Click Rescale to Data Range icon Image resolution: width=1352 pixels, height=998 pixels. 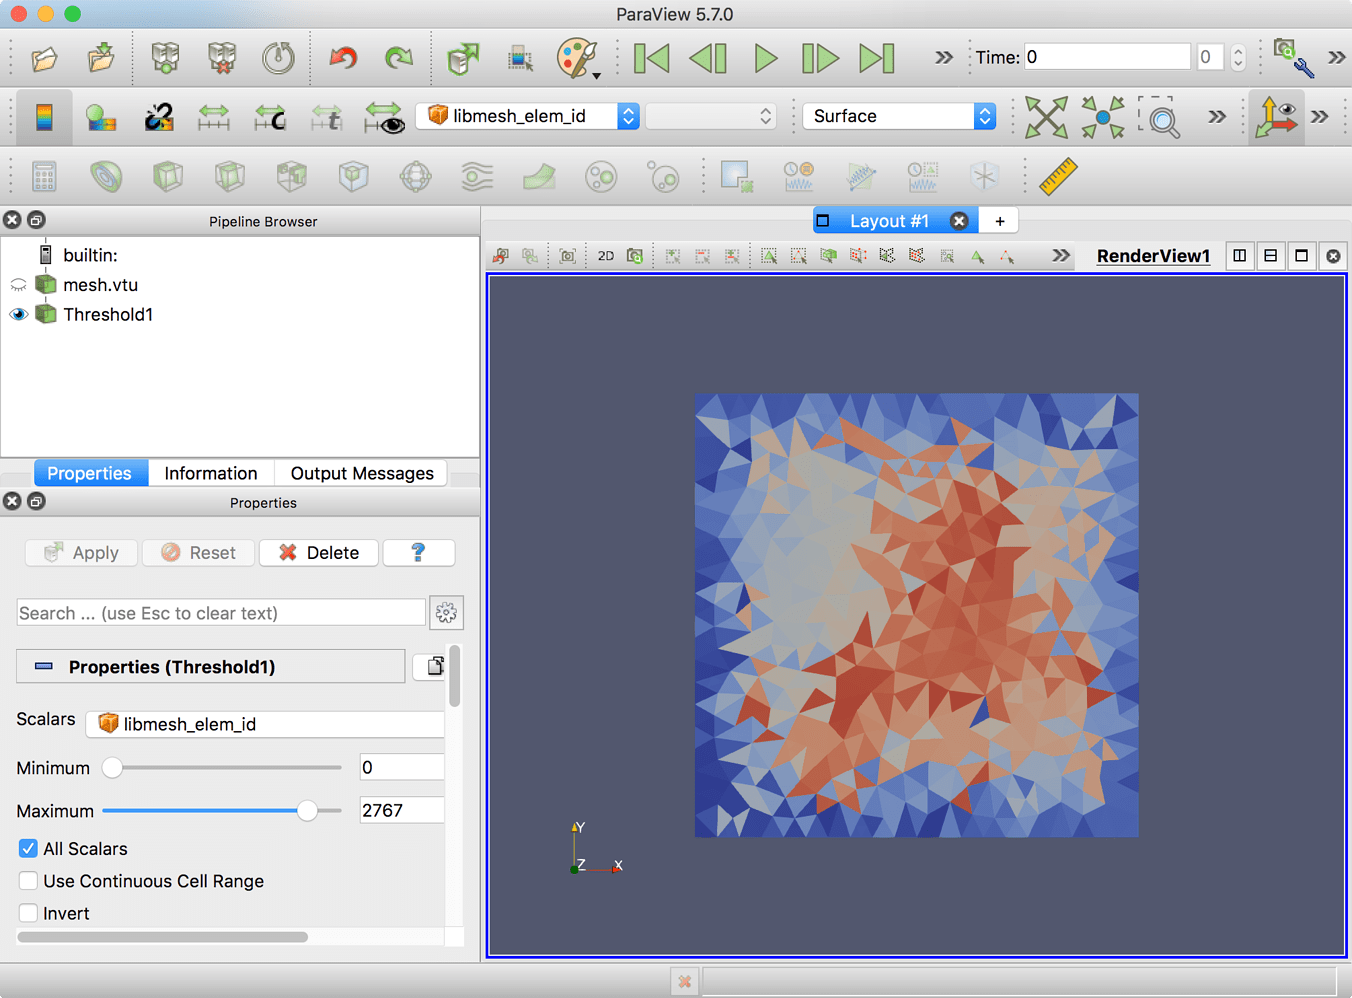point(213,118)
